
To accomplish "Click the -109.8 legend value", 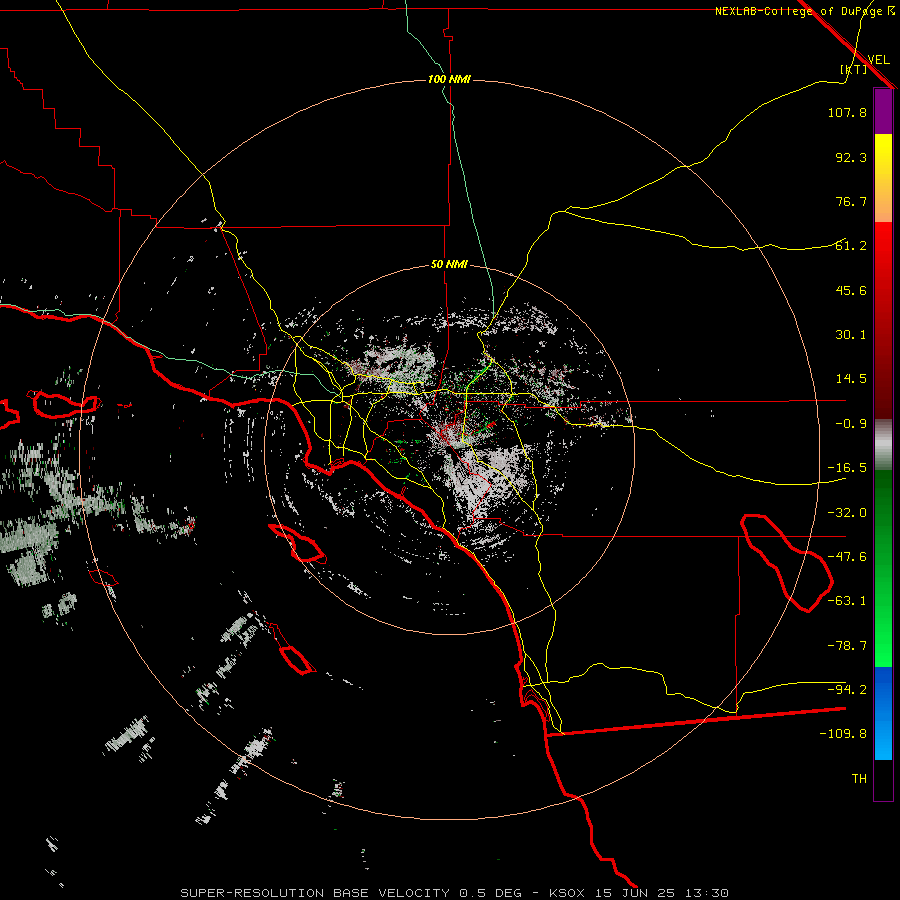I will (x=843, y=734).
